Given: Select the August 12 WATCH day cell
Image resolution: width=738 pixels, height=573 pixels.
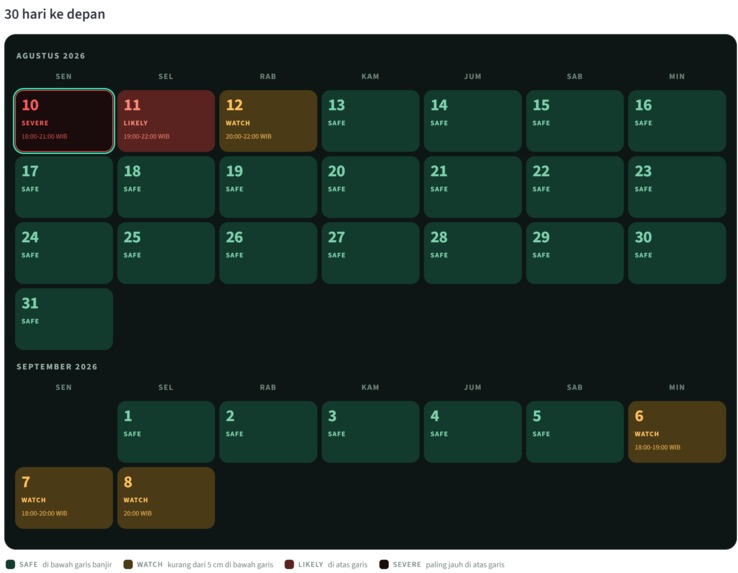Looking at the screenshot, I should (x=268, y=121).
